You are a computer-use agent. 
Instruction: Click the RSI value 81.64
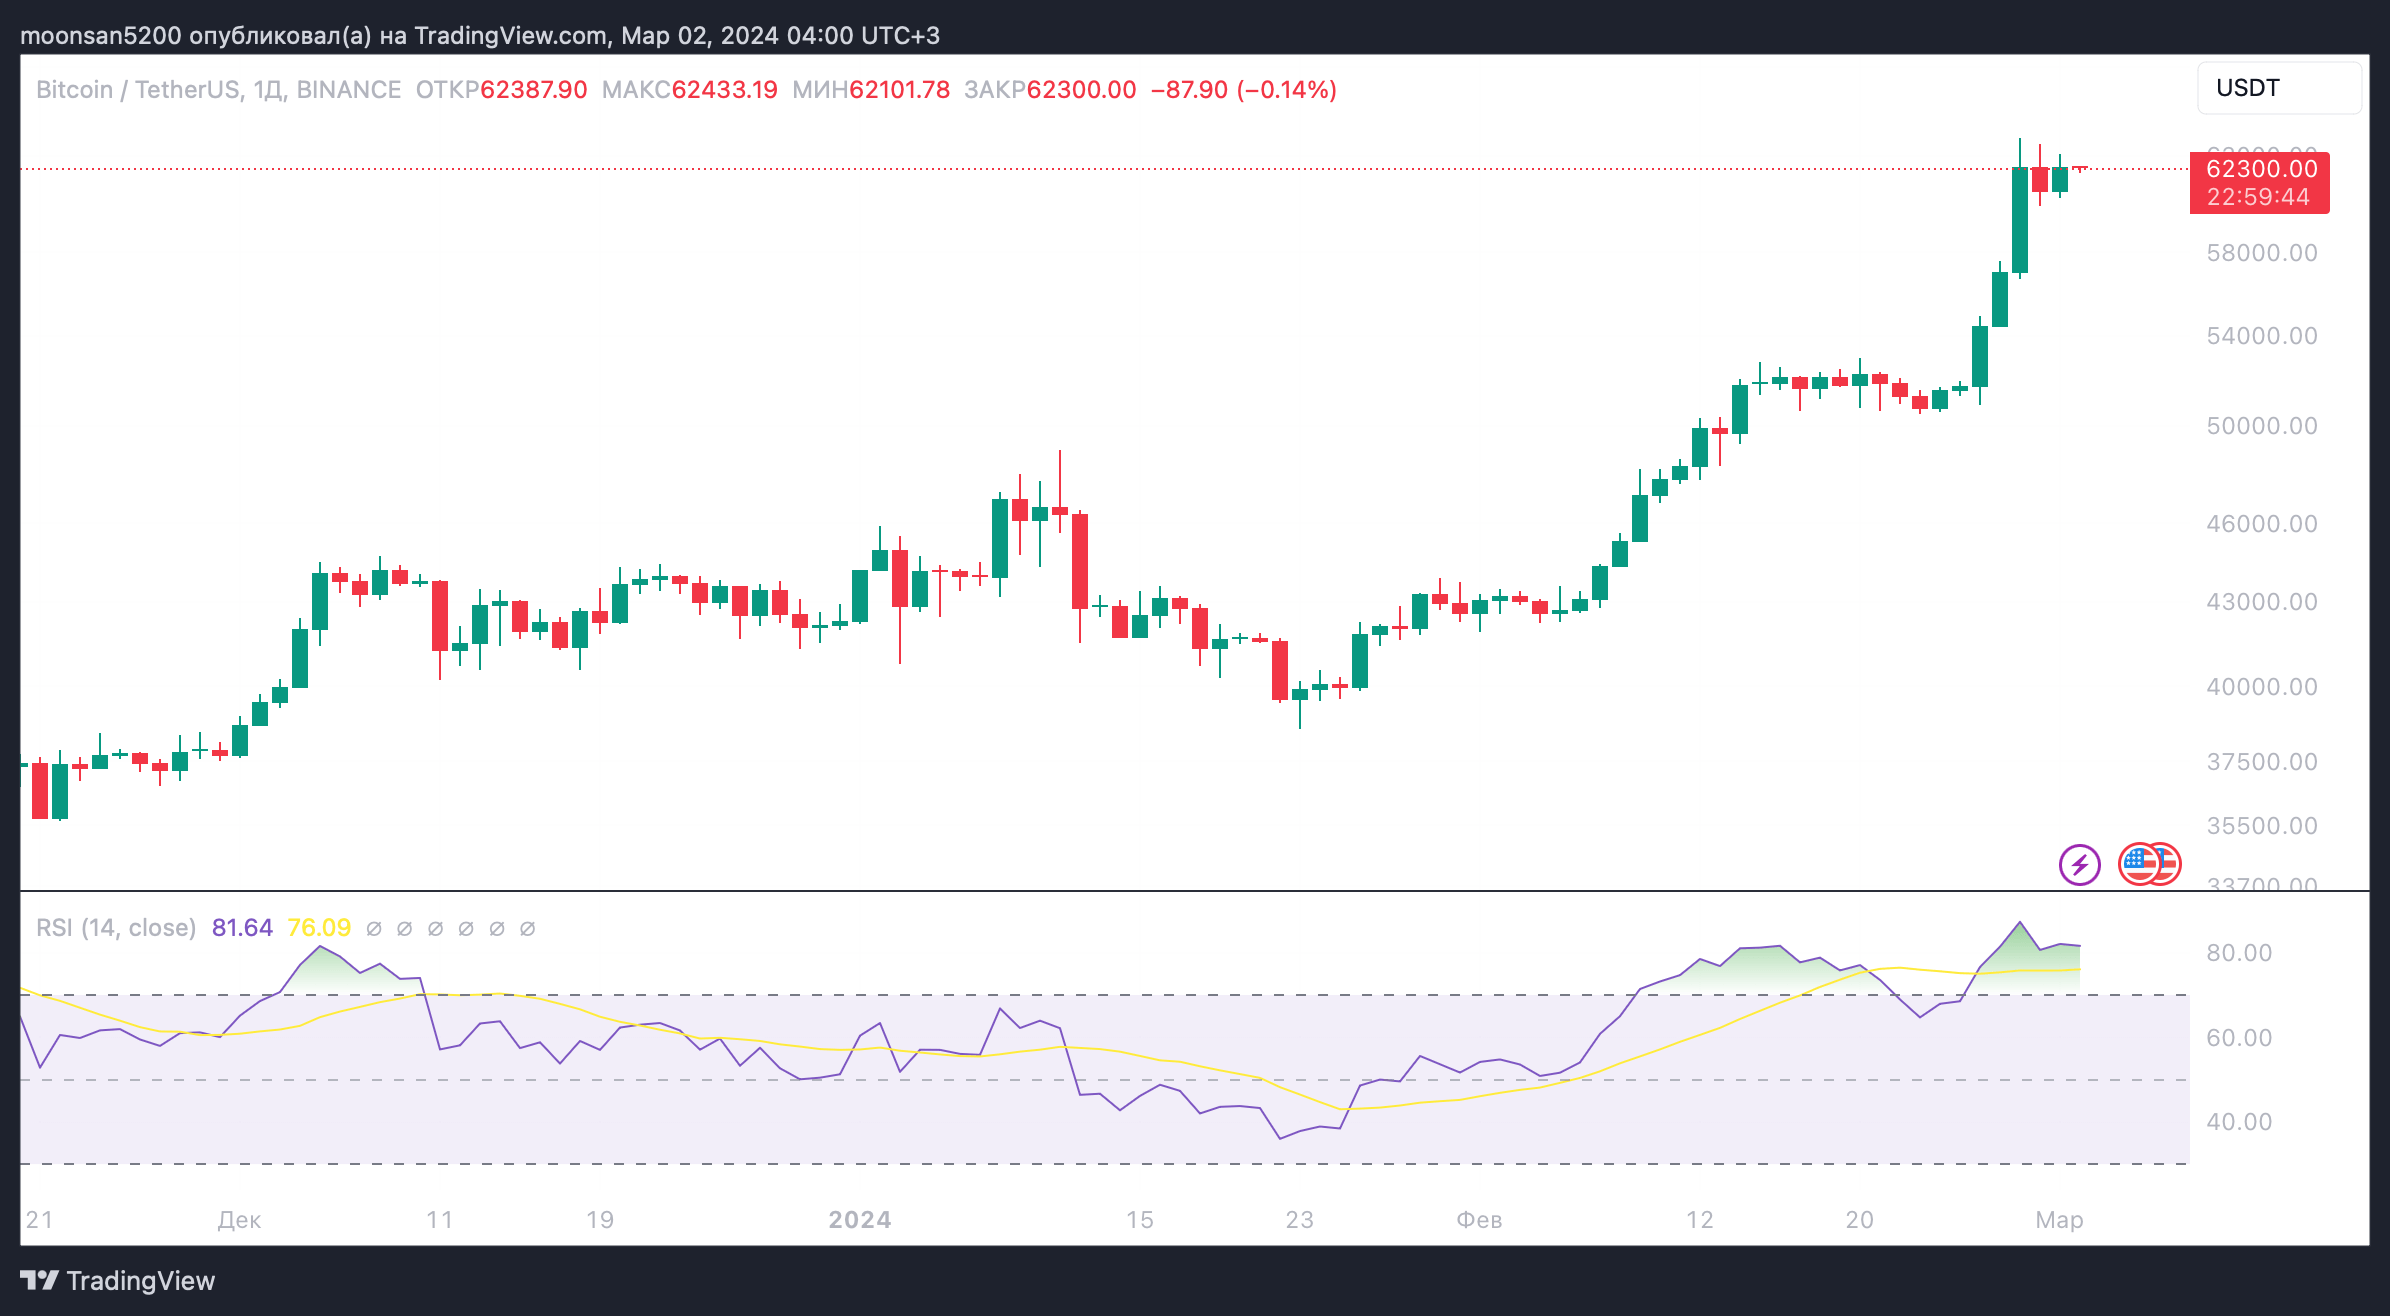click(242, 928)
